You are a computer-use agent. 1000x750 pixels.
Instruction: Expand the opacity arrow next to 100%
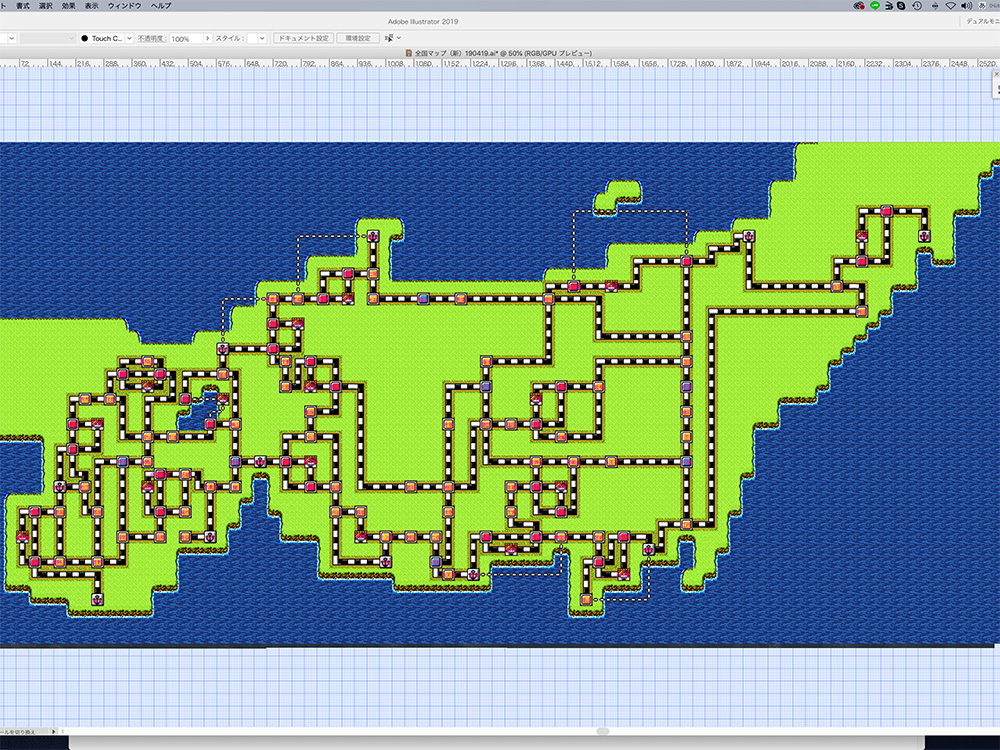click(x=207, y=38)
